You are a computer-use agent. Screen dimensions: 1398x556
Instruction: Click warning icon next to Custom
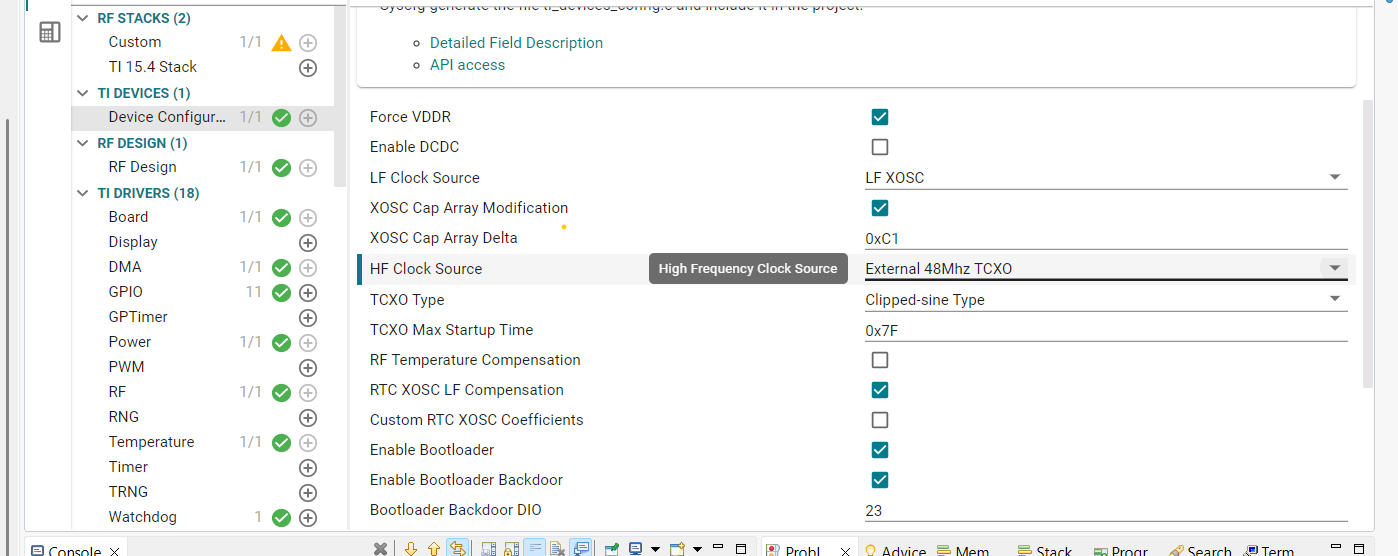click(282, 43)
